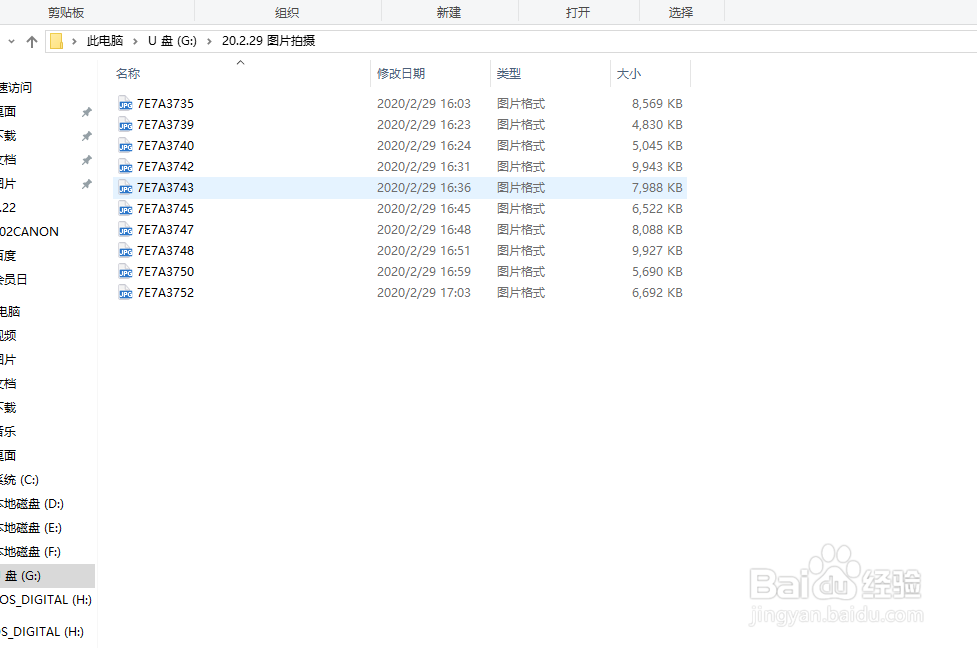The height and width of the screenshot is (648, 977).
Task: Click date 2020/2/29 16:03
Action: click(424, 103)
